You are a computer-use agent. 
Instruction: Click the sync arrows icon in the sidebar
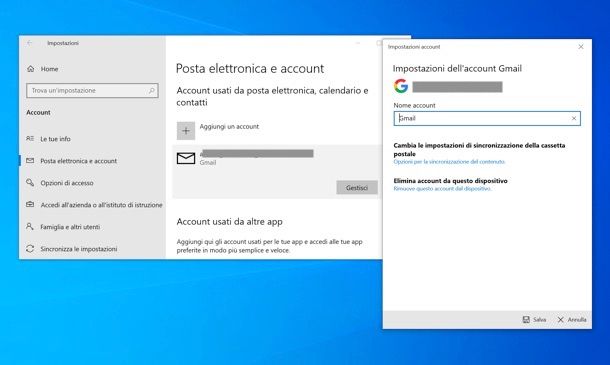click(x=30, y=249)
